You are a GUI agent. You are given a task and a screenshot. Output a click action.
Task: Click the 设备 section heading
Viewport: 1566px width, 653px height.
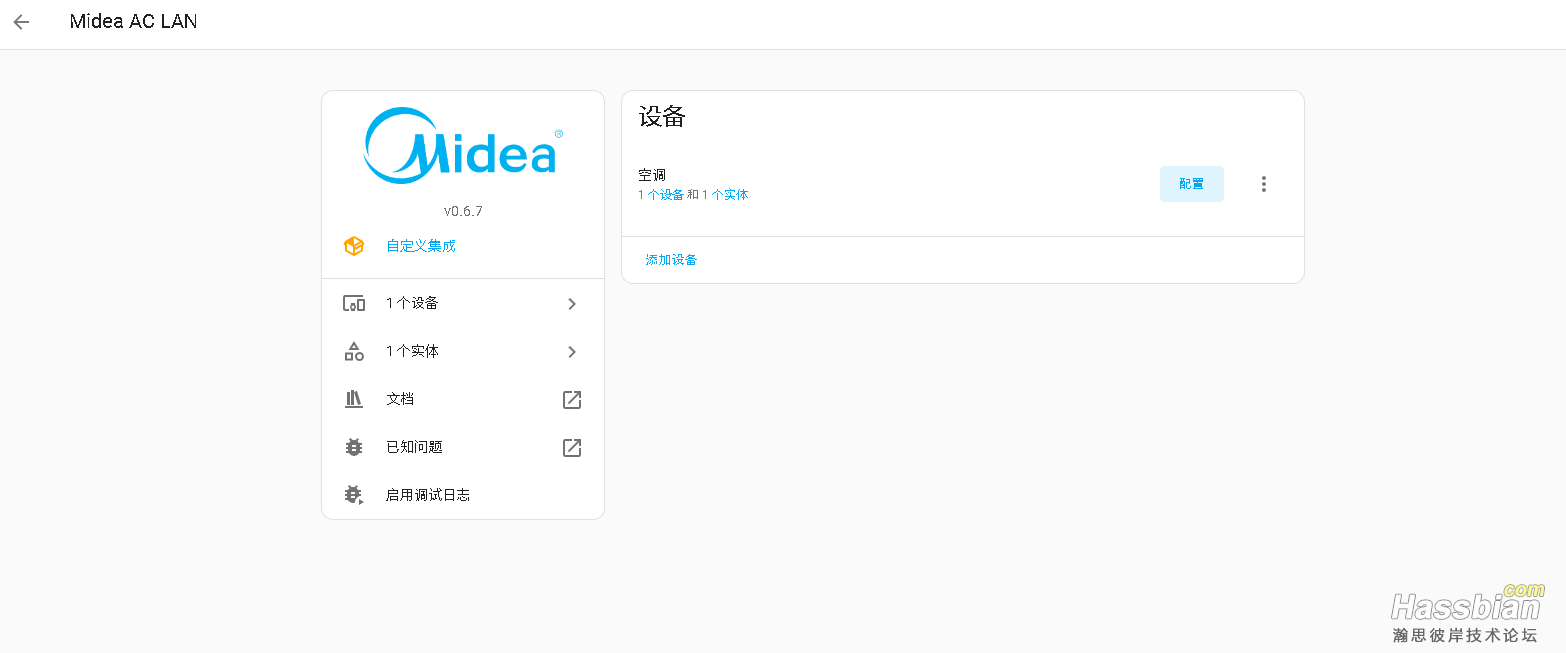[x=662, y=117]
